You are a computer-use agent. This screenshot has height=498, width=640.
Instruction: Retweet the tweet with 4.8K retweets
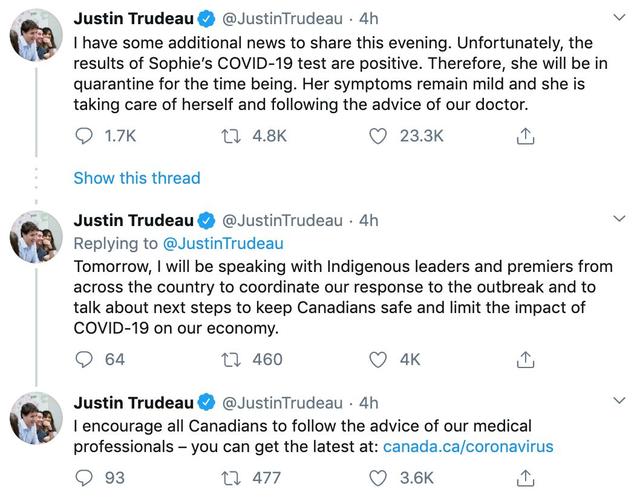click(x=229, y=135)
